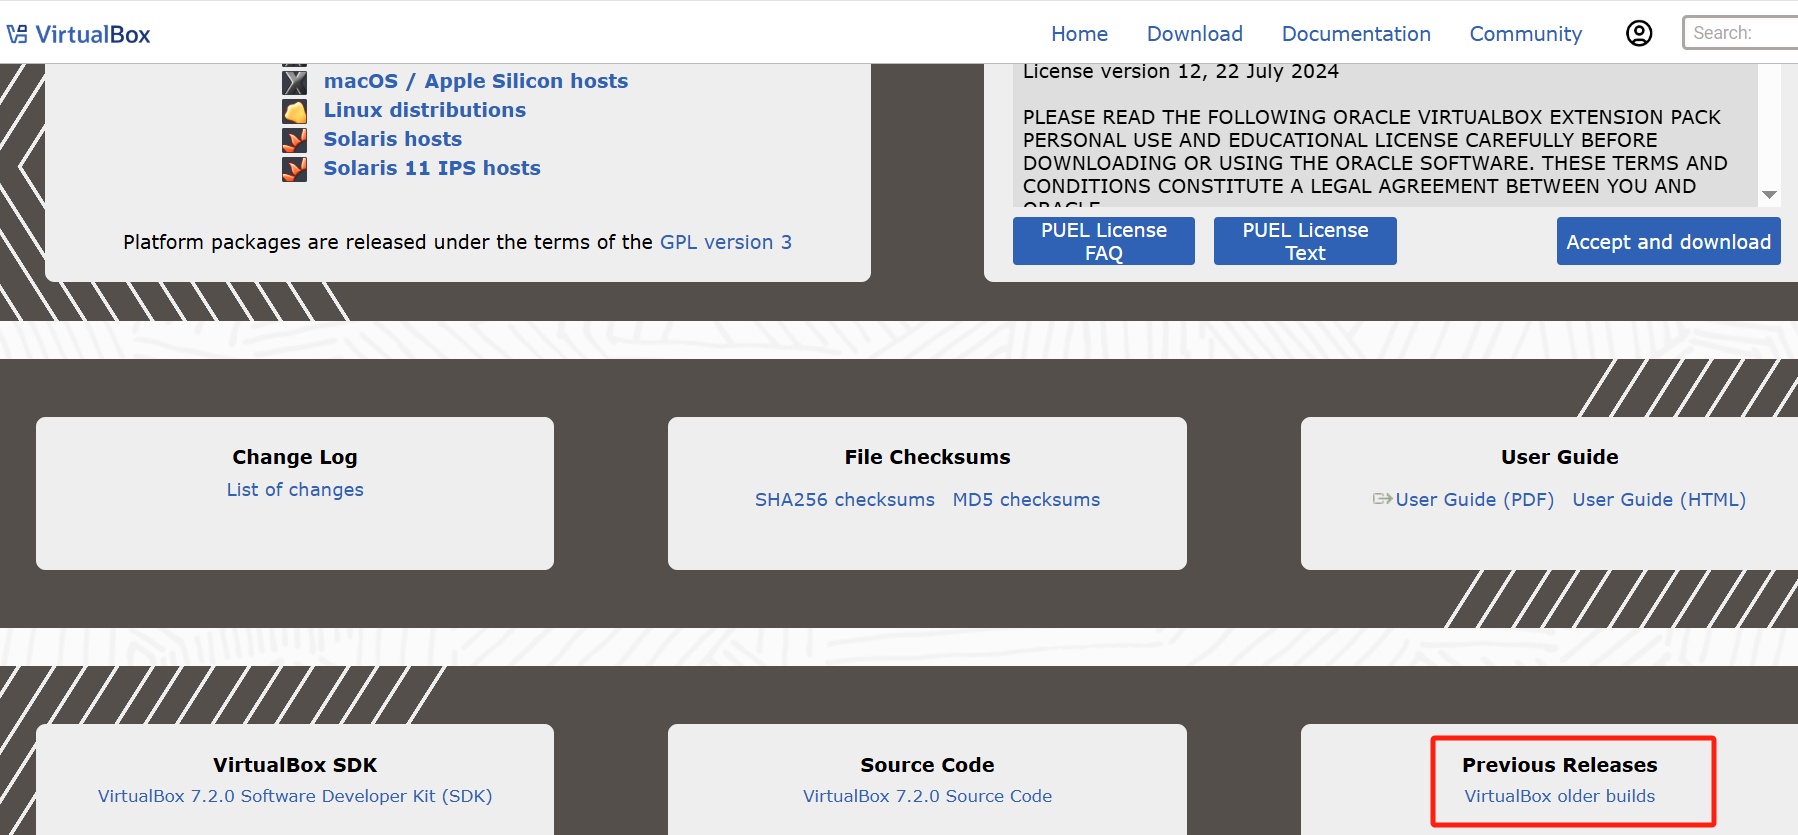Open the Documentation menu item

[x=1356, y=34]
